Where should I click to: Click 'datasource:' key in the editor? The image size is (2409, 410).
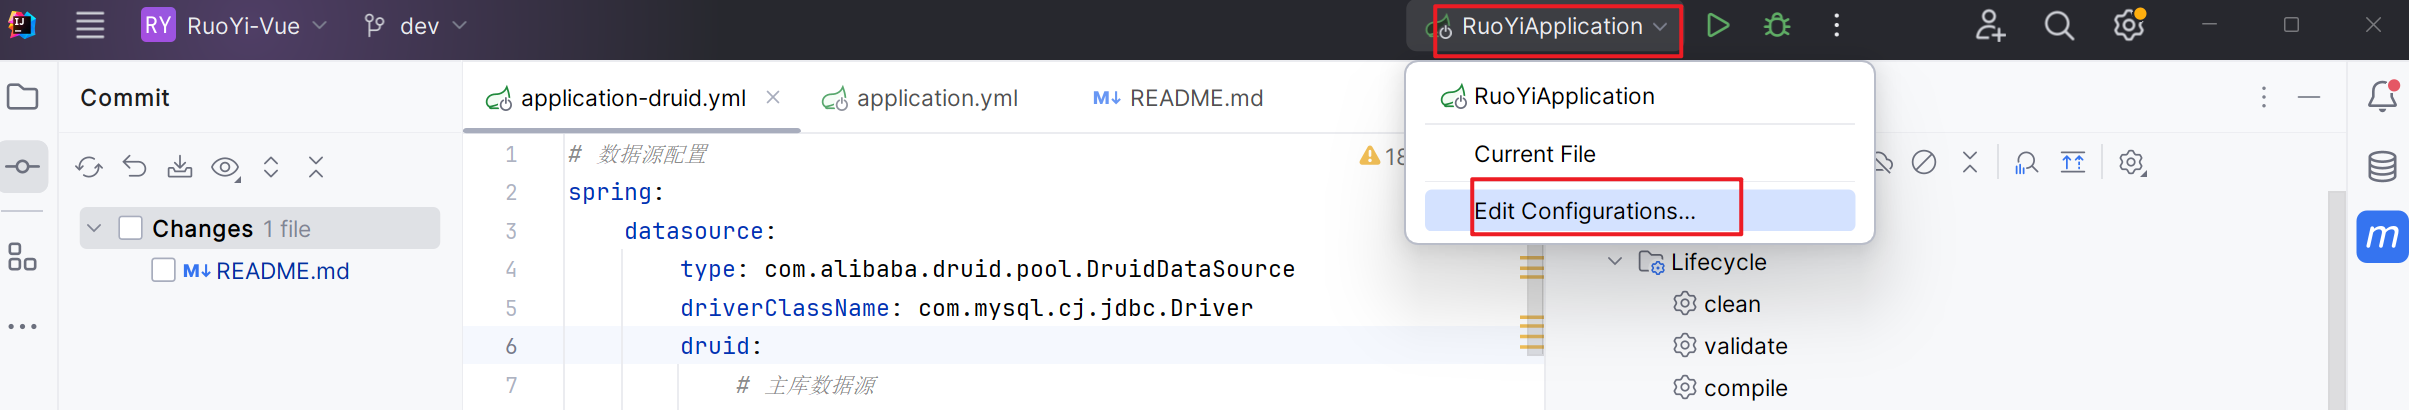[x=700, y=231]
